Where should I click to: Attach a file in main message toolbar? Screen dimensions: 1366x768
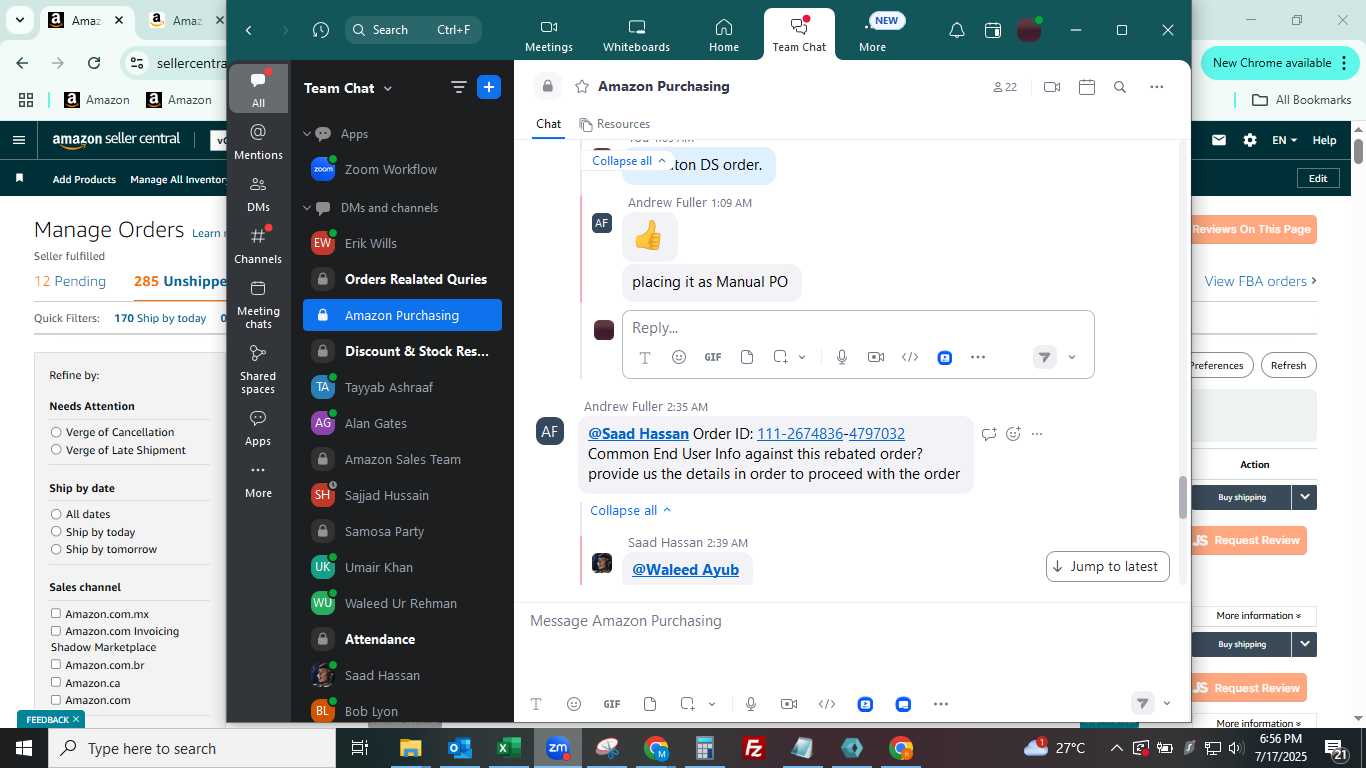coord(650,704)
